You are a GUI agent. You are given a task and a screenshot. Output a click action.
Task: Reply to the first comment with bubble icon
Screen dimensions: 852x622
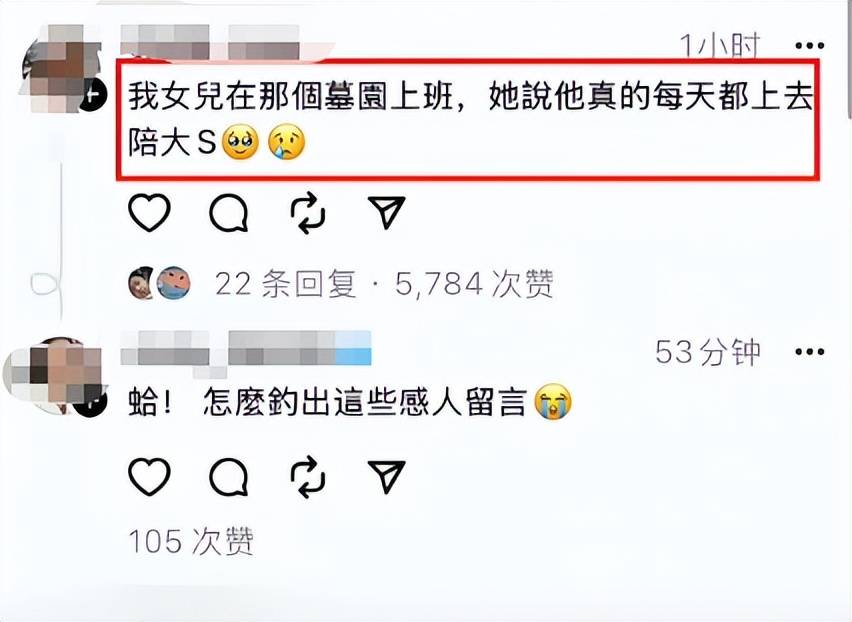229,212
